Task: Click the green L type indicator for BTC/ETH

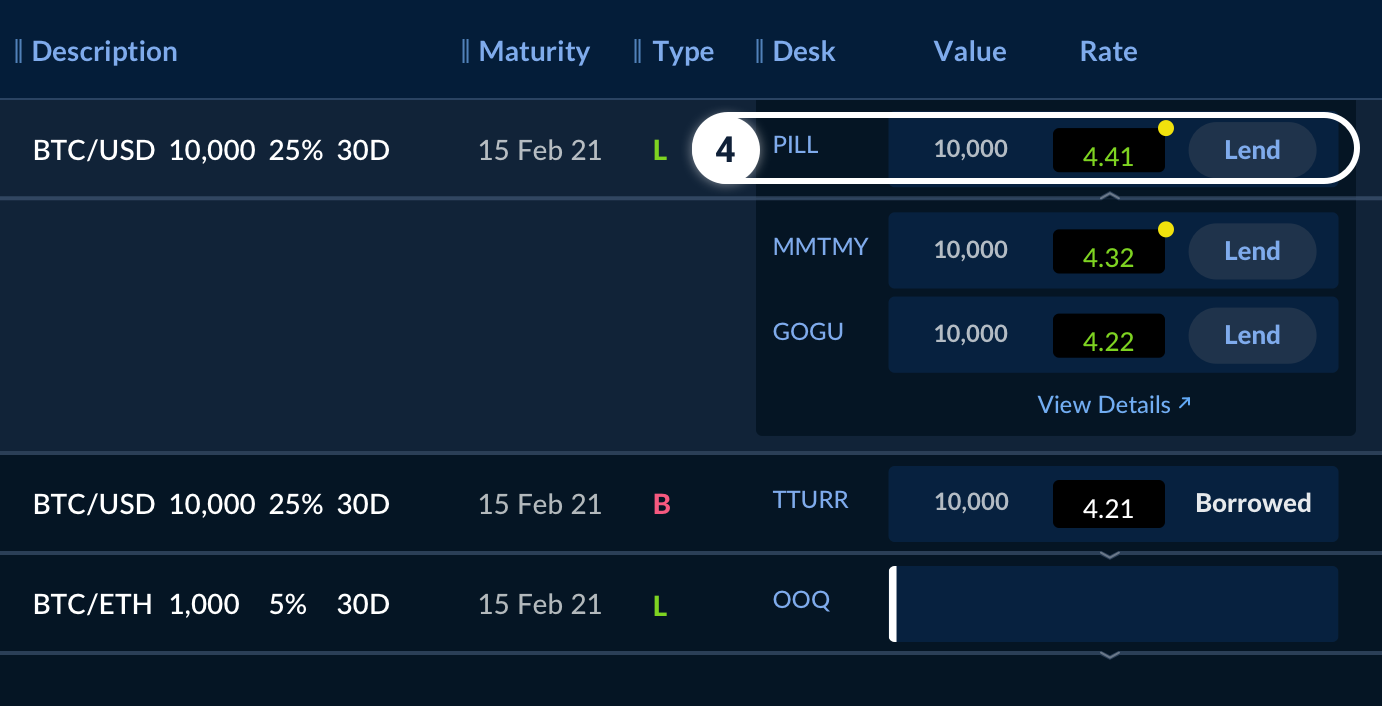Action: pyautogui.click(x=659, y=605)
